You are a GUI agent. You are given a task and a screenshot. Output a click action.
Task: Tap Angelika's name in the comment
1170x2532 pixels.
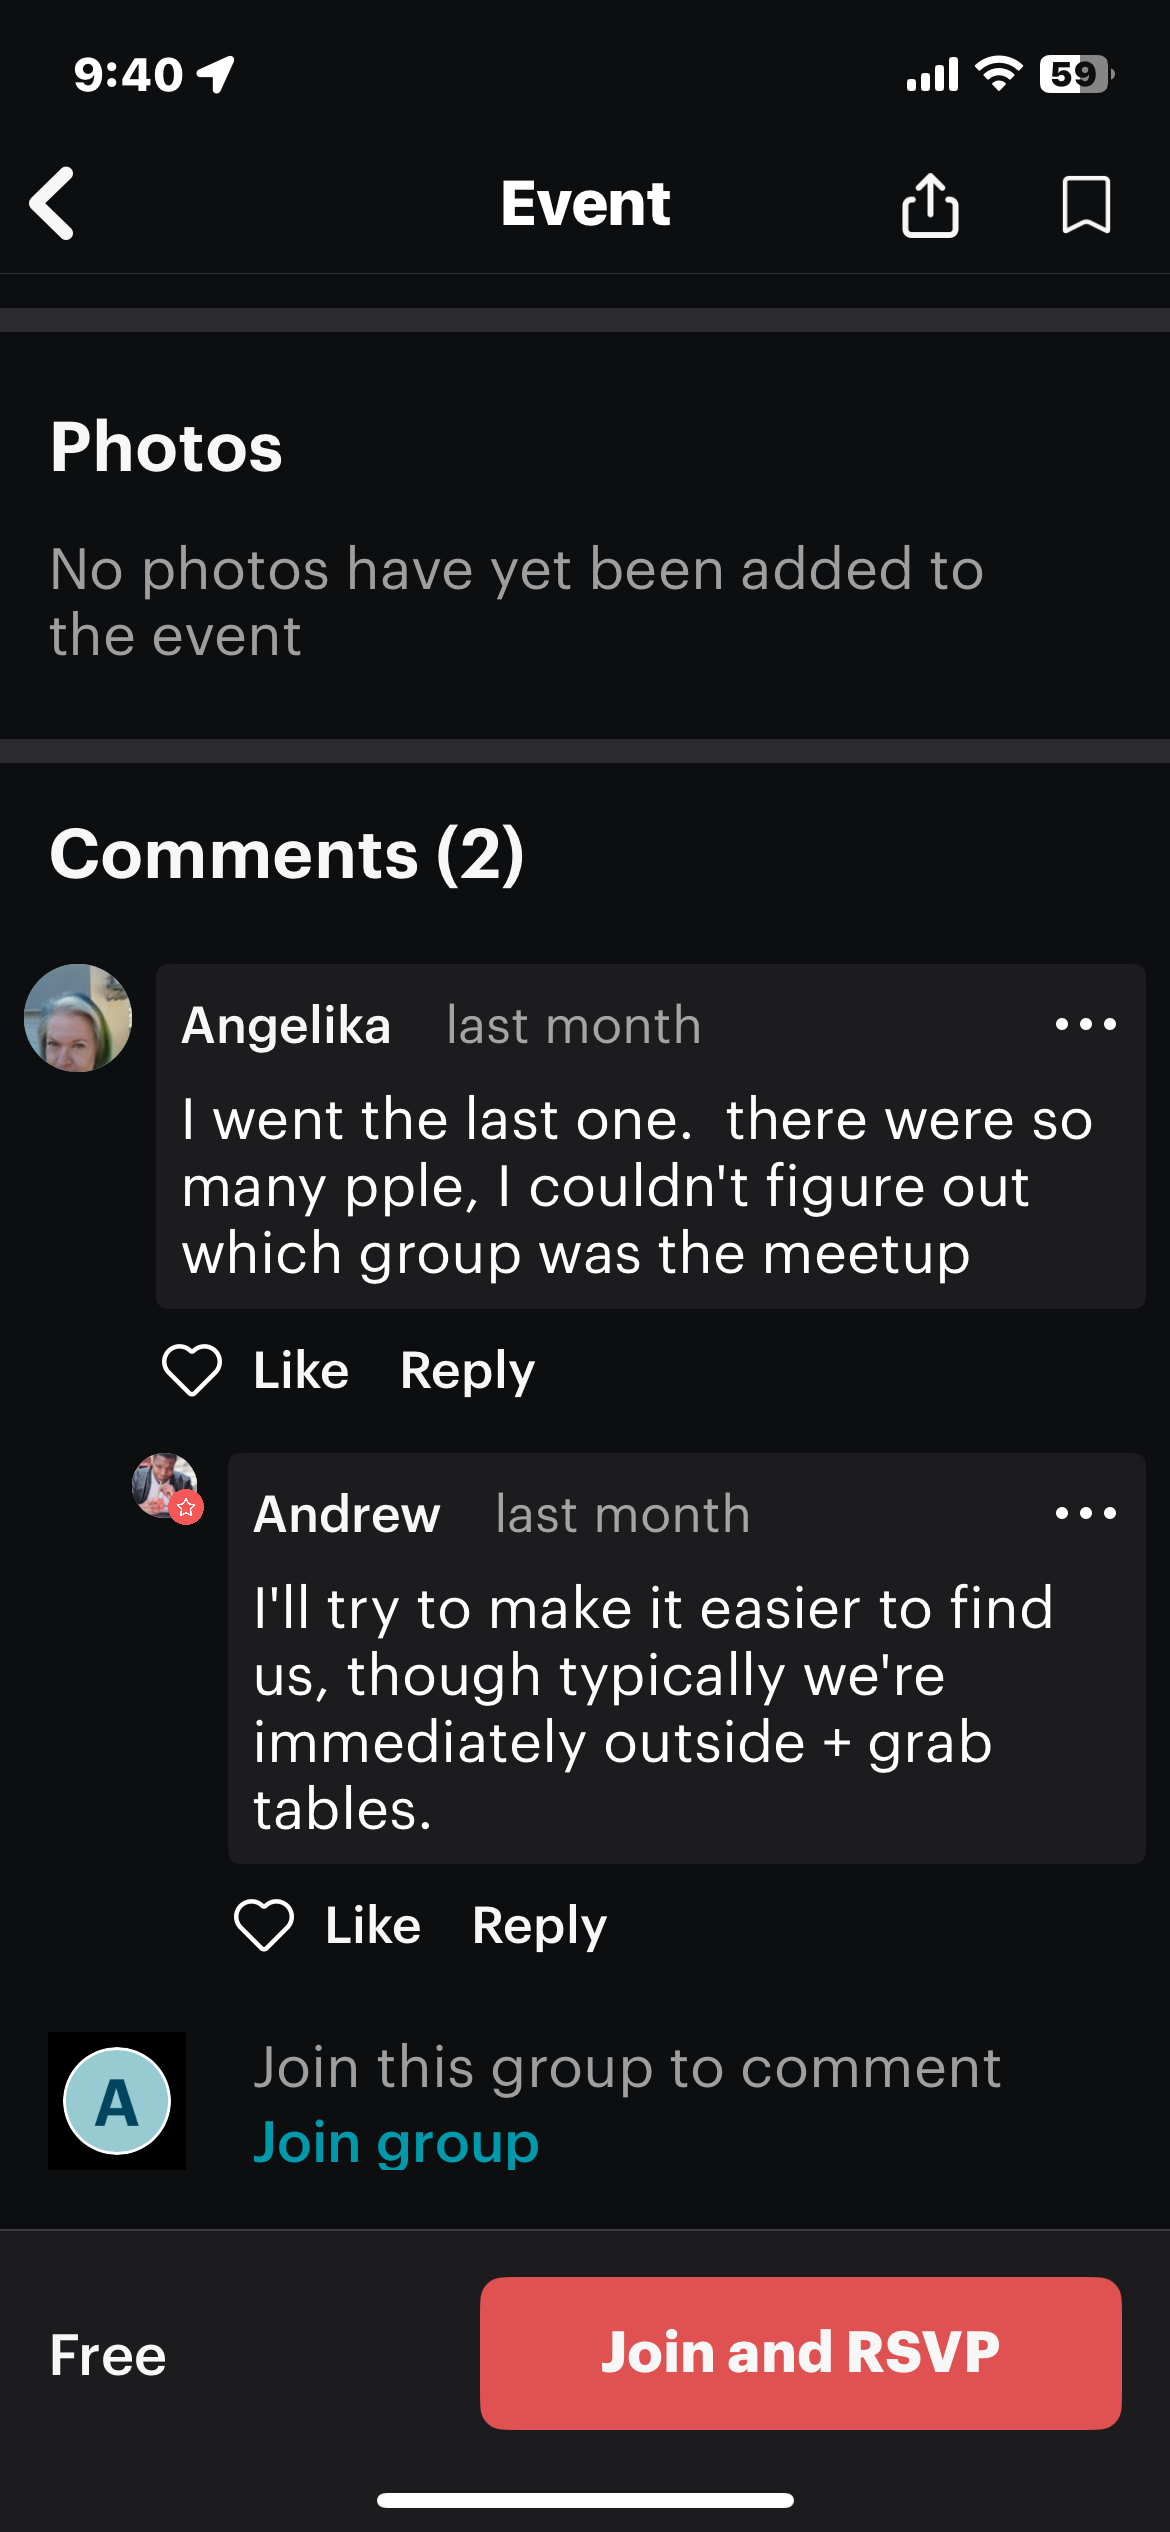pos(286,1025)
